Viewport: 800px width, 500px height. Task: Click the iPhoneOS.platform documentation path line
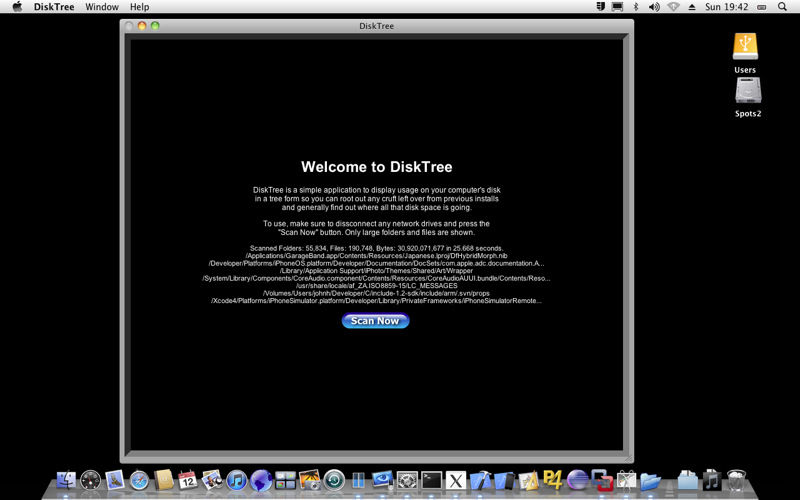click(377, 263)
